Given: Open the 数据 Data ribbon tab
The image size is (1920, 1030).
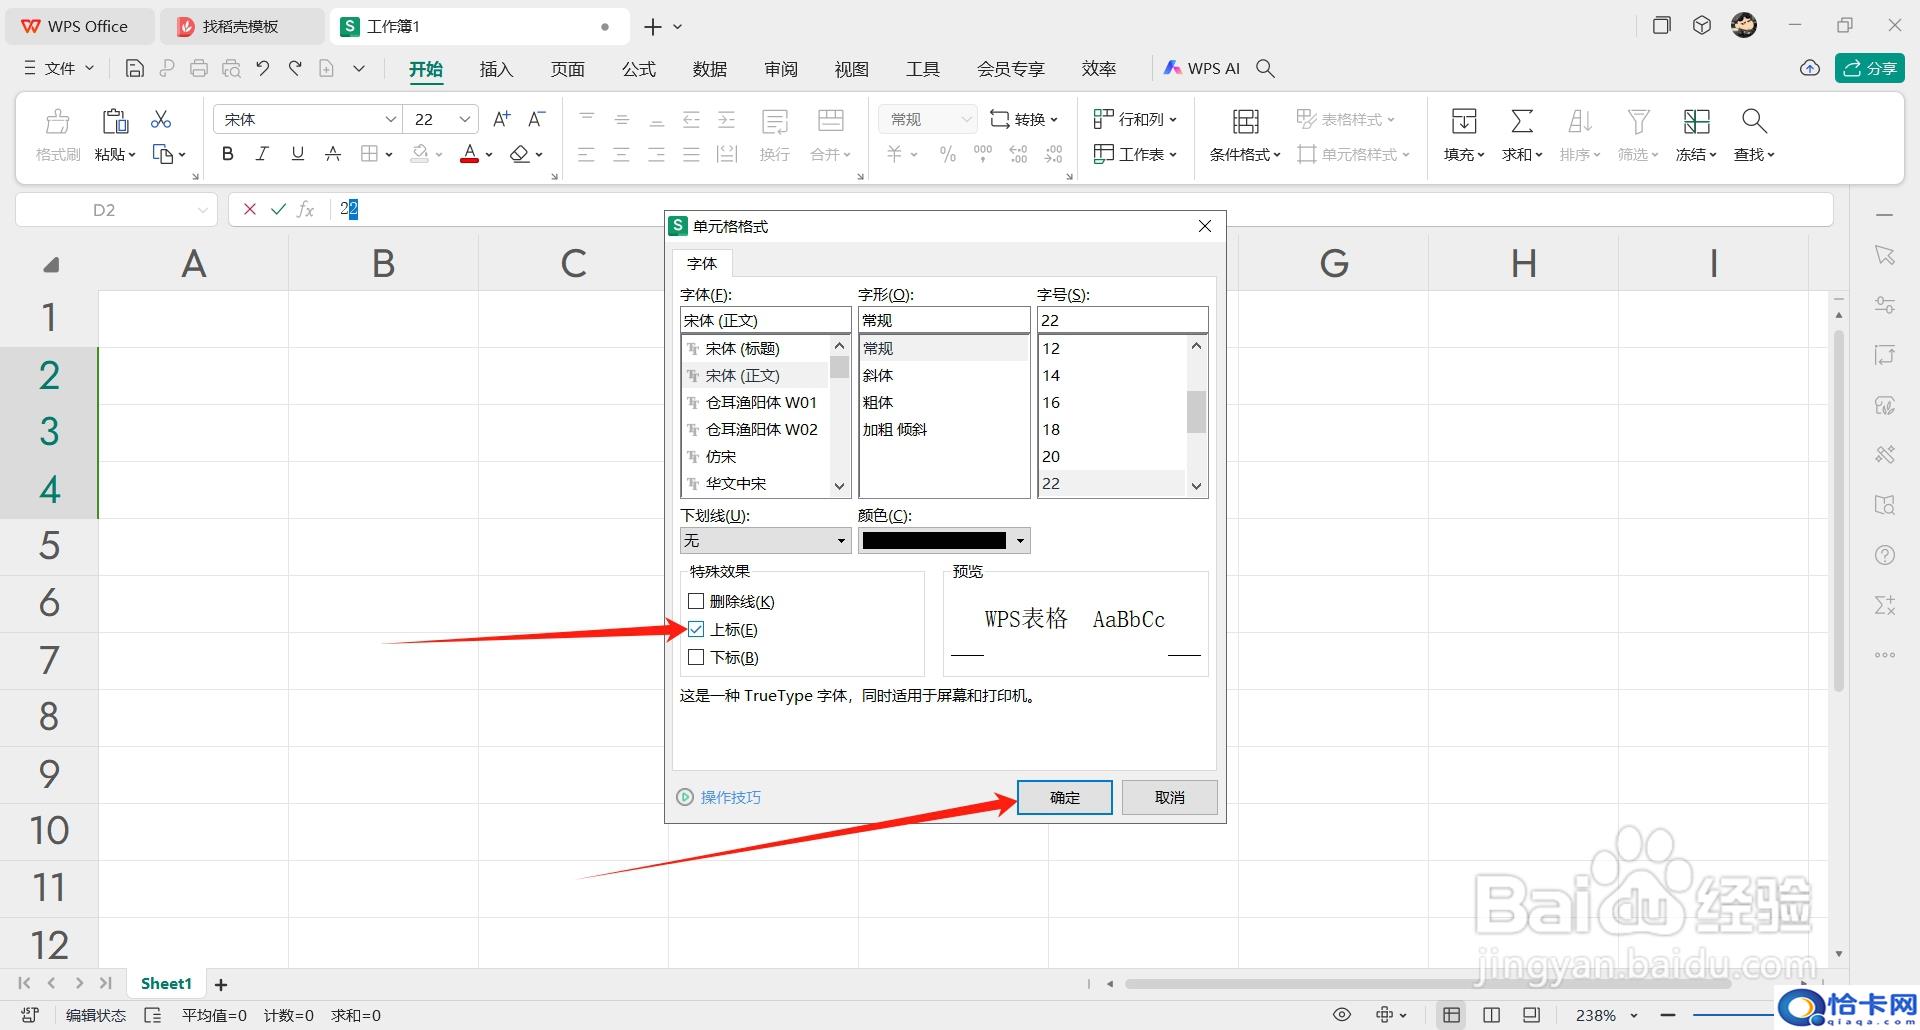Looking at the screenshot, I should point(709,68).
